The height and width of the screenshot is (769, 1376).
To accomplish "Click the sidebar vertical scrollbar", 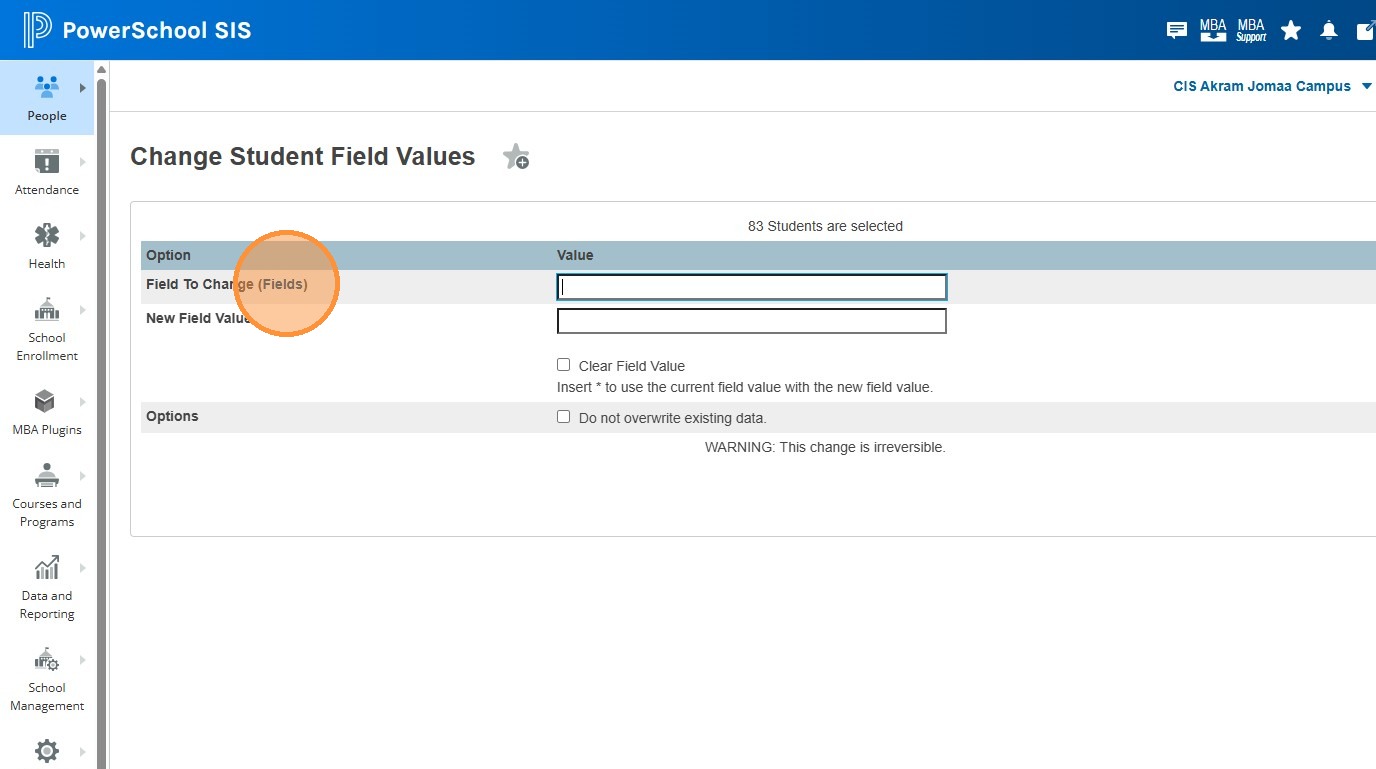I will [101, 400].
